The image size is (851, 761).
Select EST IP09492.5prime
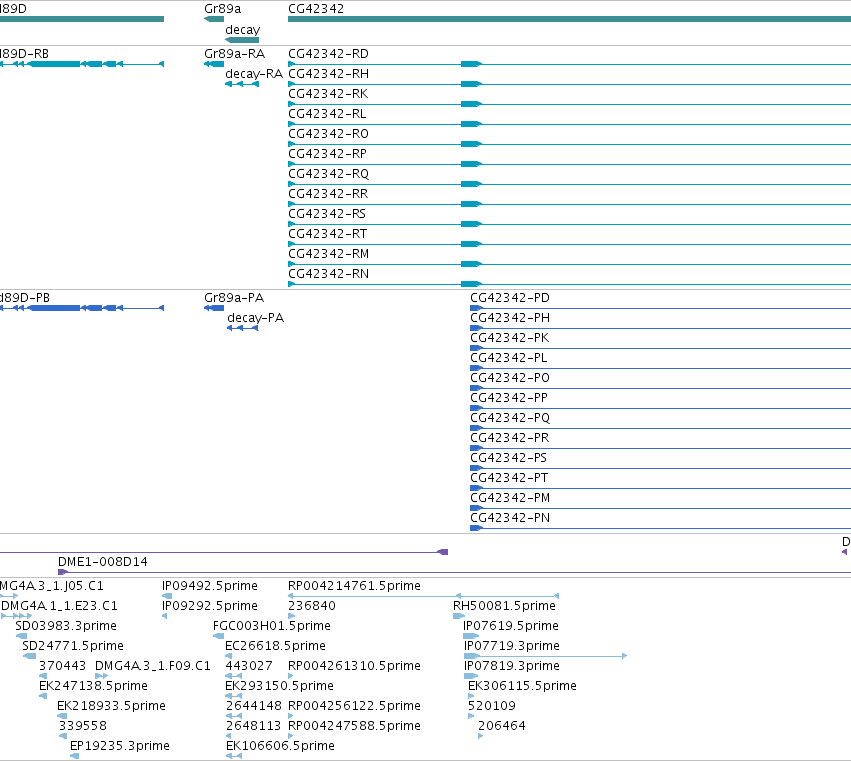(x=209, y=586)
